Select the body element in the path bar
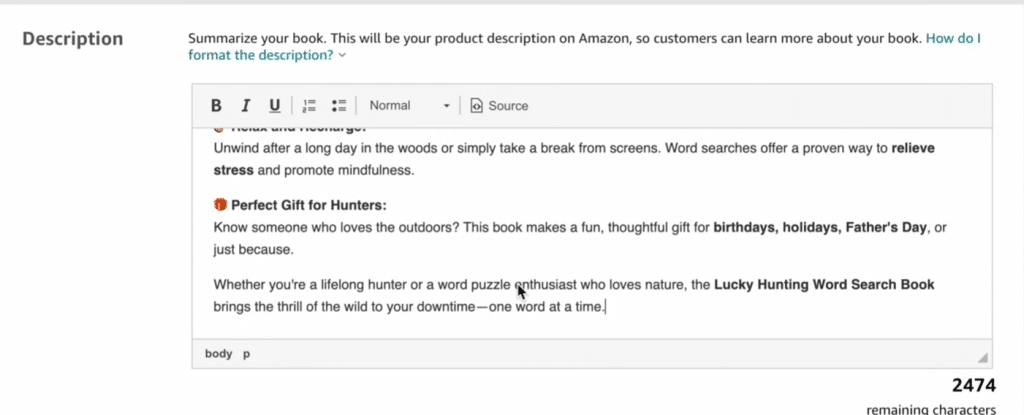1024x415 pixels. coord(218,353)
